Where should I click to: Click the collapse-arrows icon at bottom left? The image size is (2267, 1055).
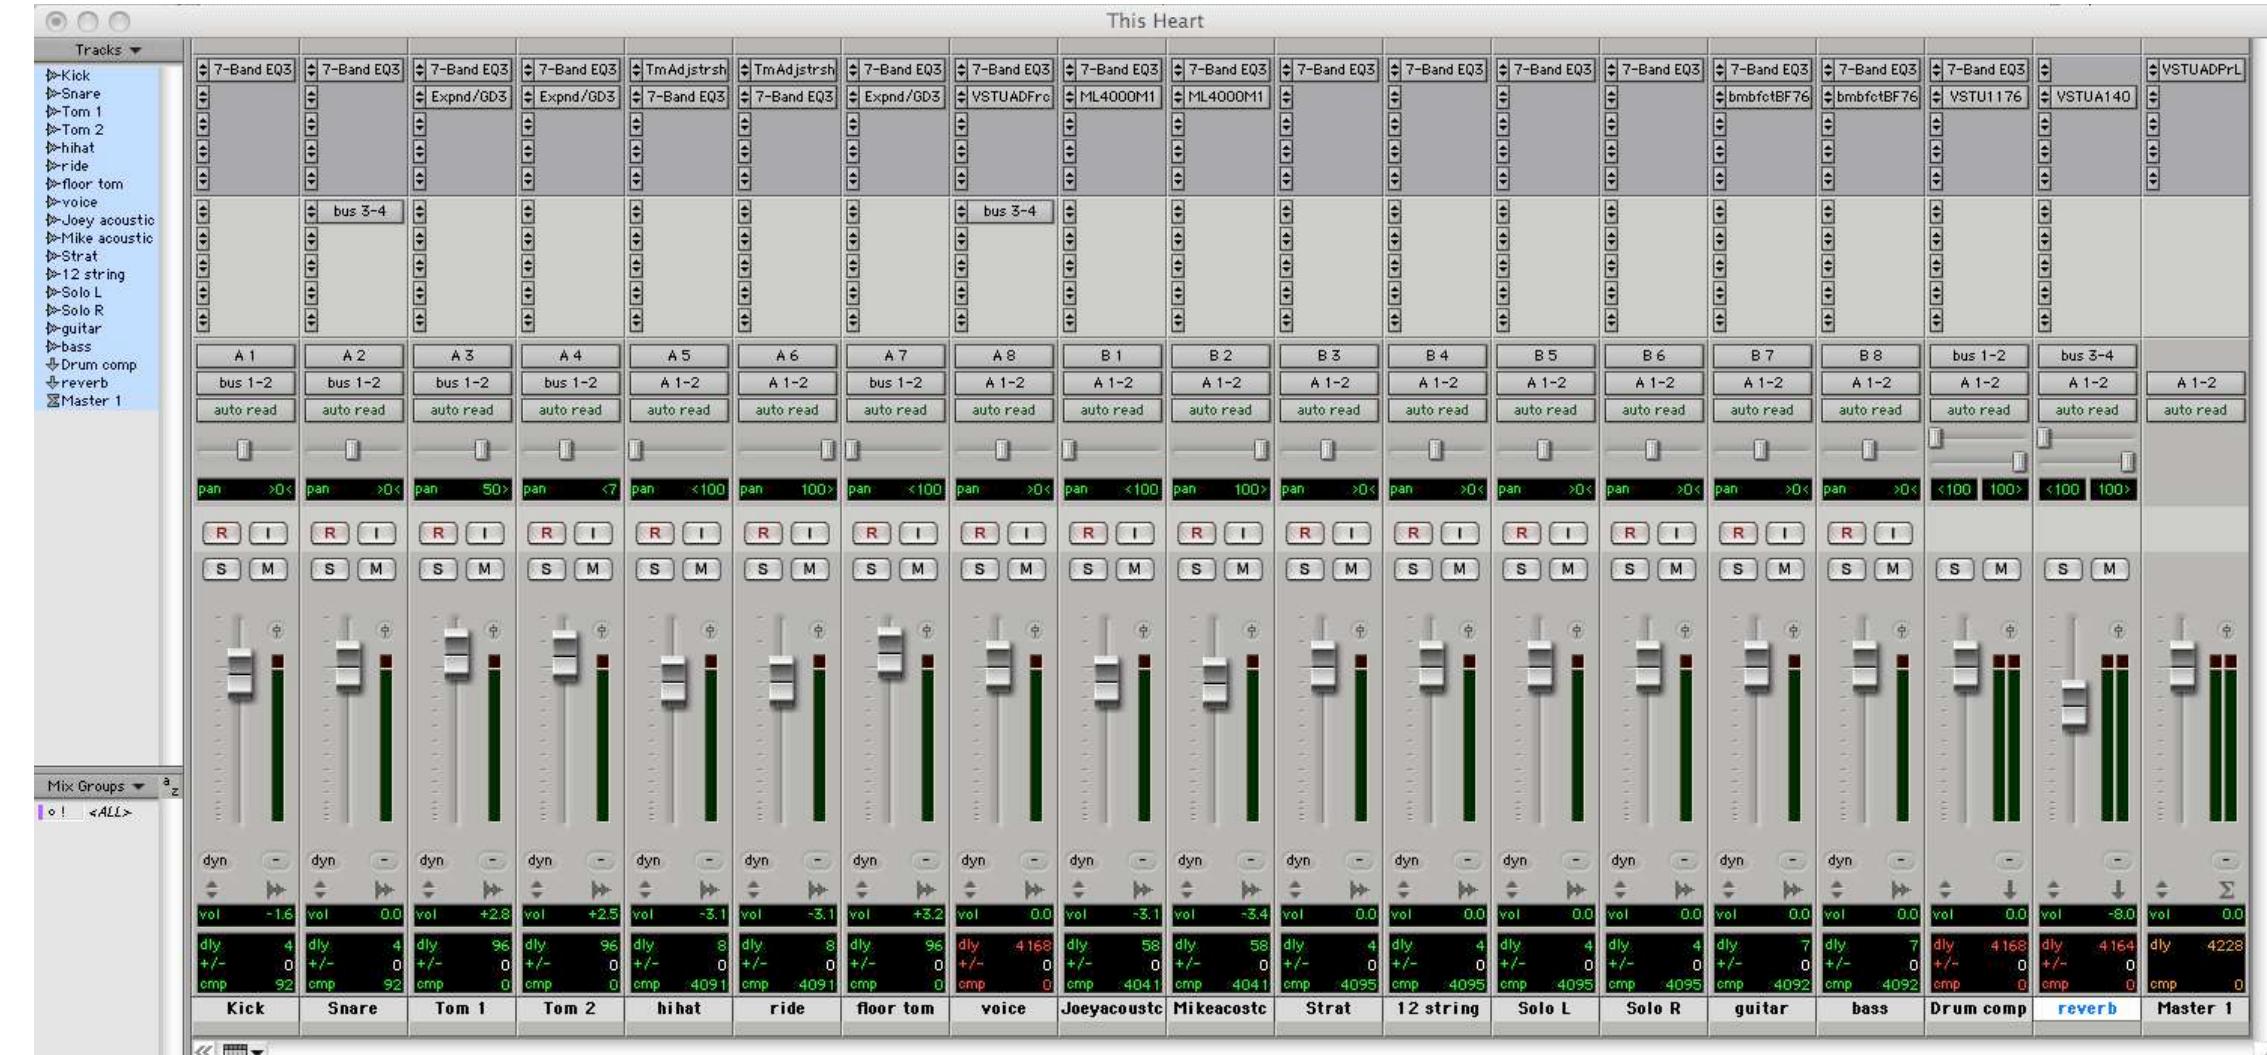203,1049
